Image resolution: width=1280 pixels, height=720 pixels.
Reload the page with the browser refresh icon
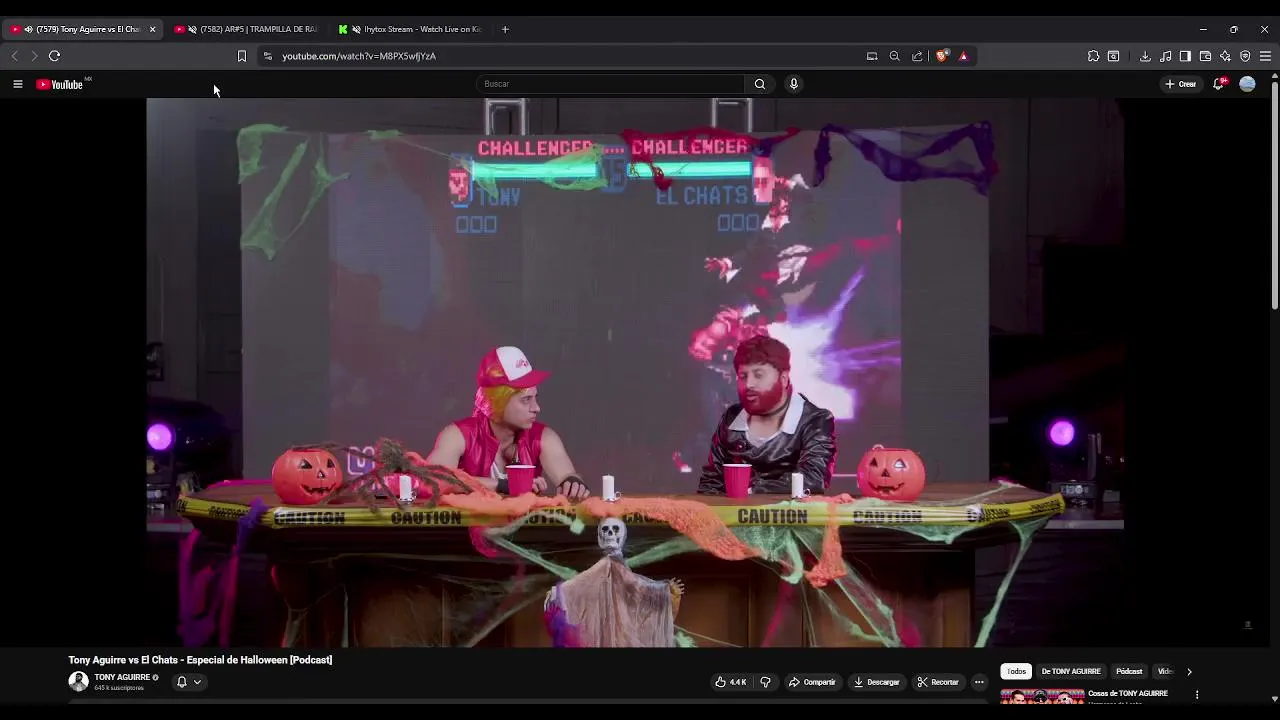55,56
